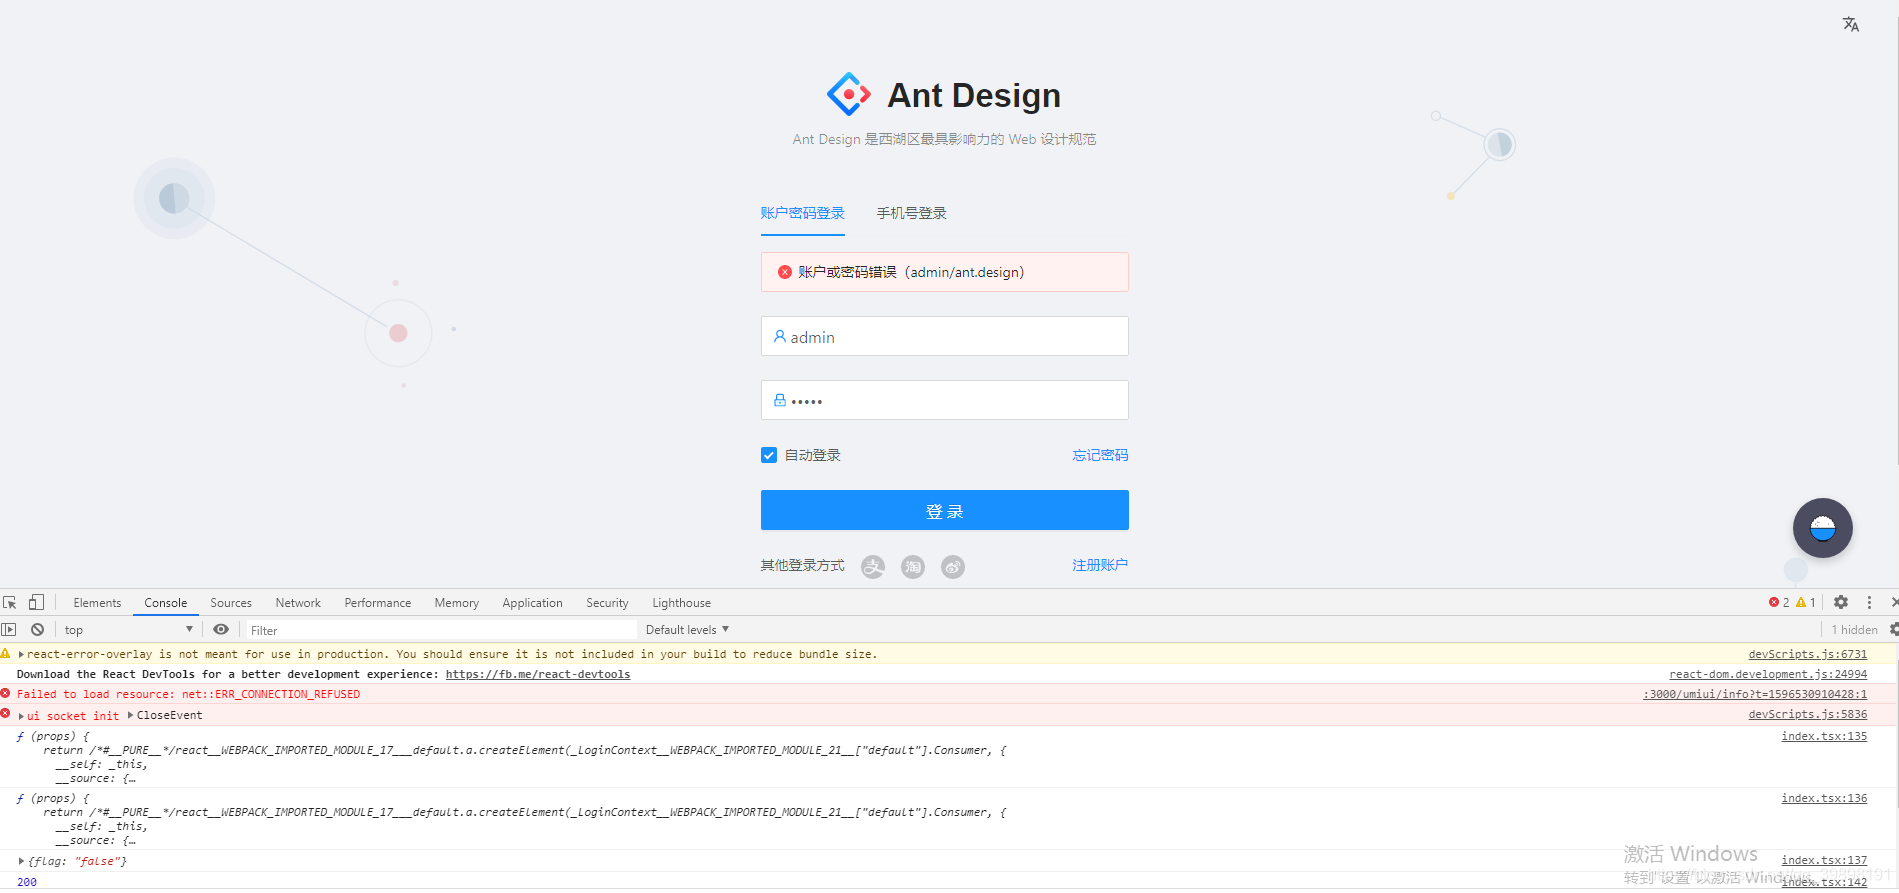Open the Elements panel tab
Viewport: 1899px width, 893px height.
(97, 602)
